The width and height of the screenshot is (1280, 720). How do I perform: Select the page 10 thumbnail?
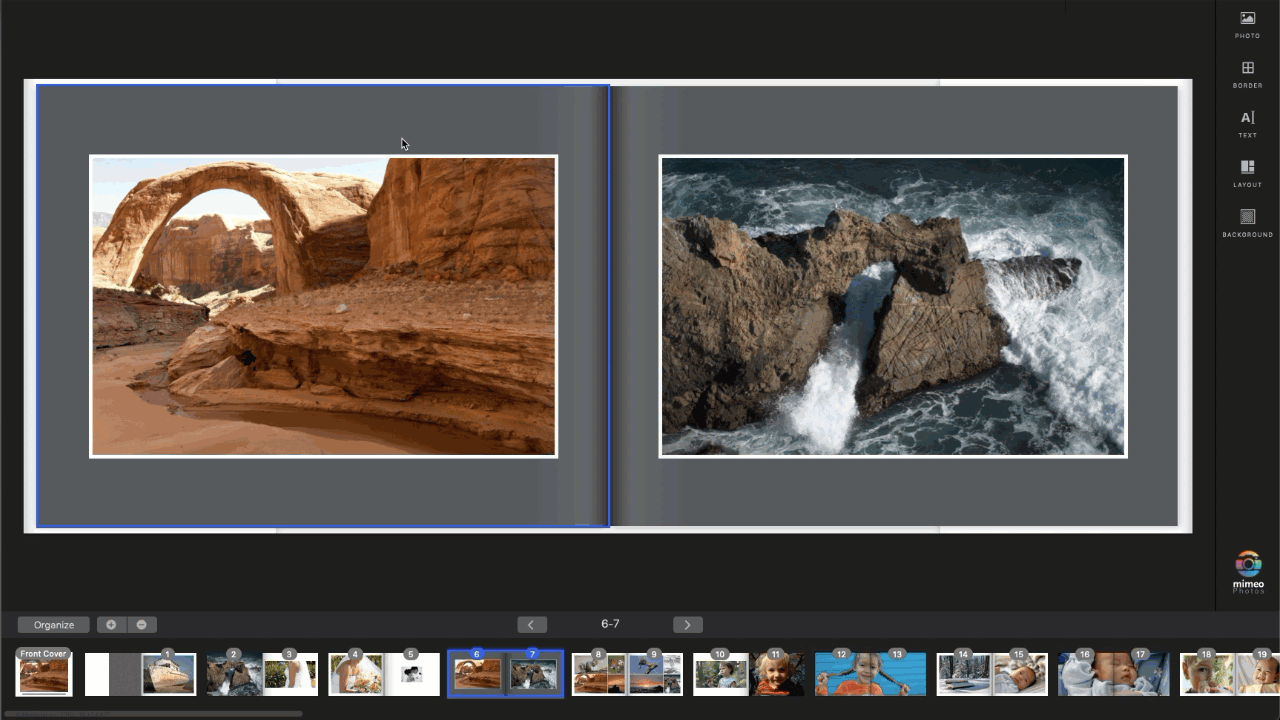[722, 674]
